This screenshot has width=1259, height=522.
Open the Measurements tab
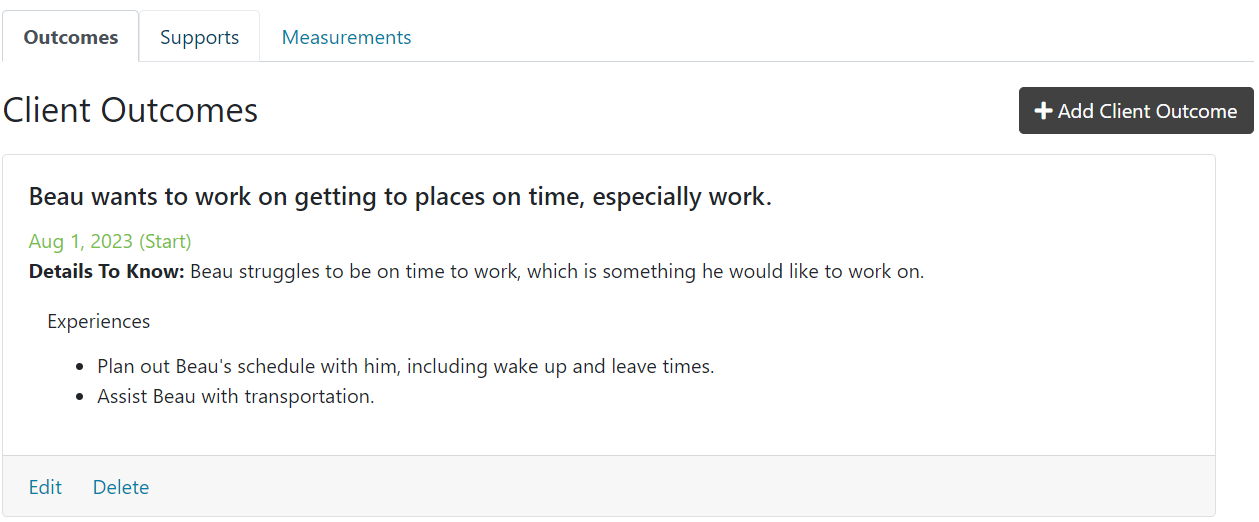tap(346, 37)
